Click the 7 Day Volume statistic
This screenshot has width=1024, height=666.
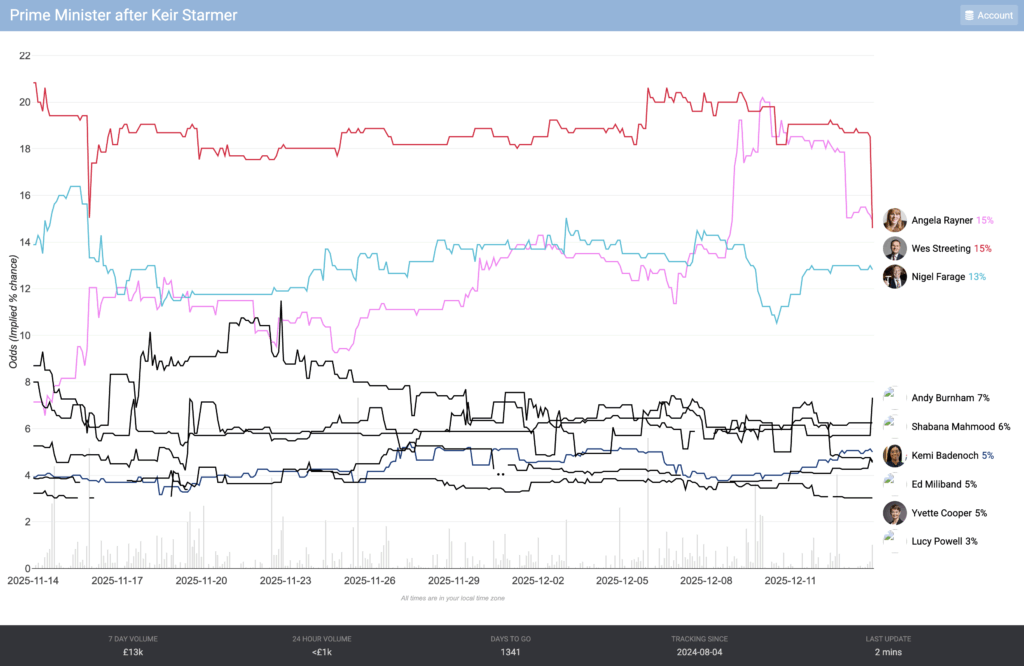132,646
